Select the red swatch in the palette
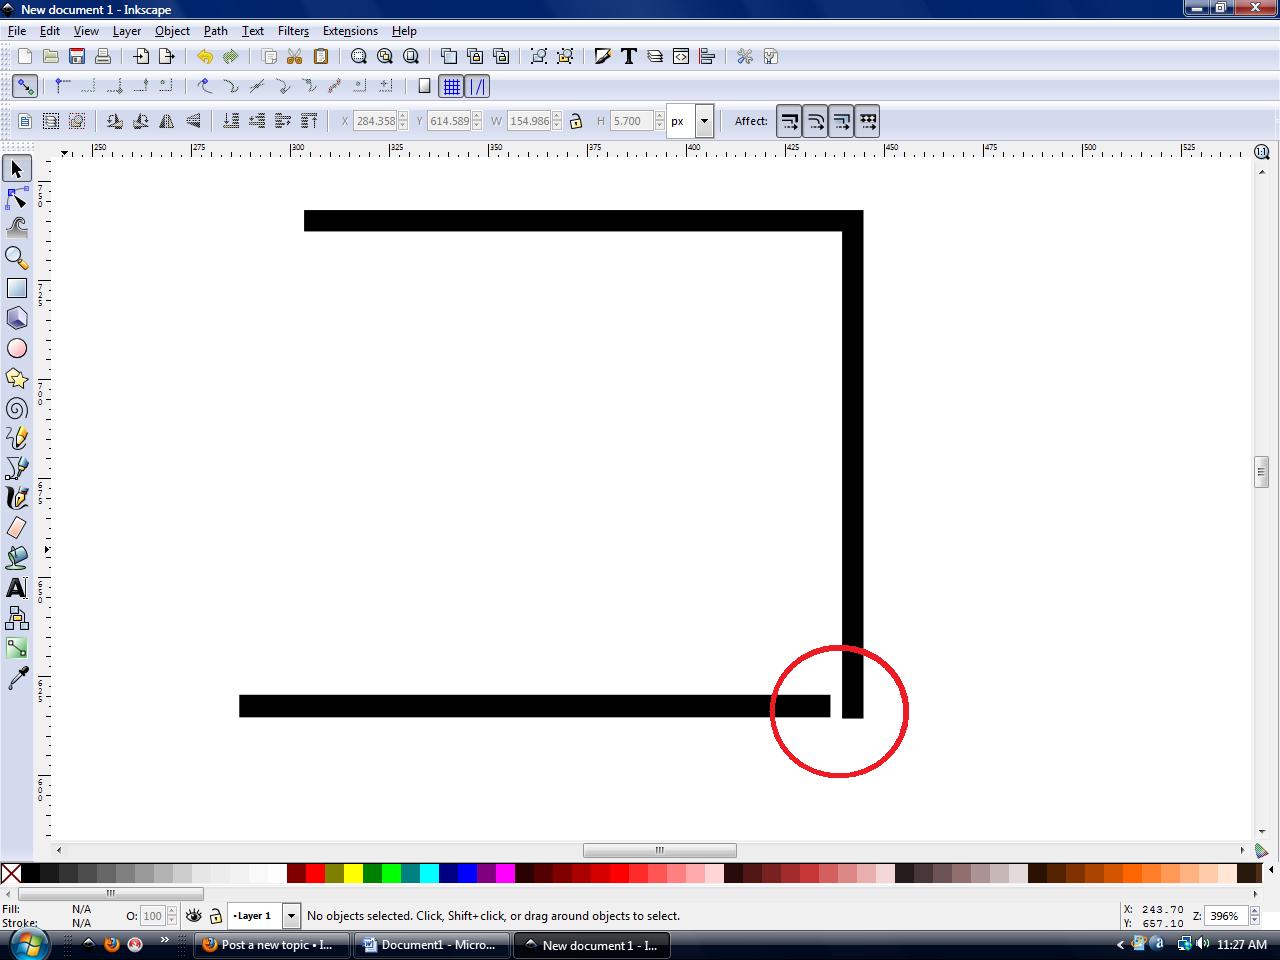 click(315, 873)
